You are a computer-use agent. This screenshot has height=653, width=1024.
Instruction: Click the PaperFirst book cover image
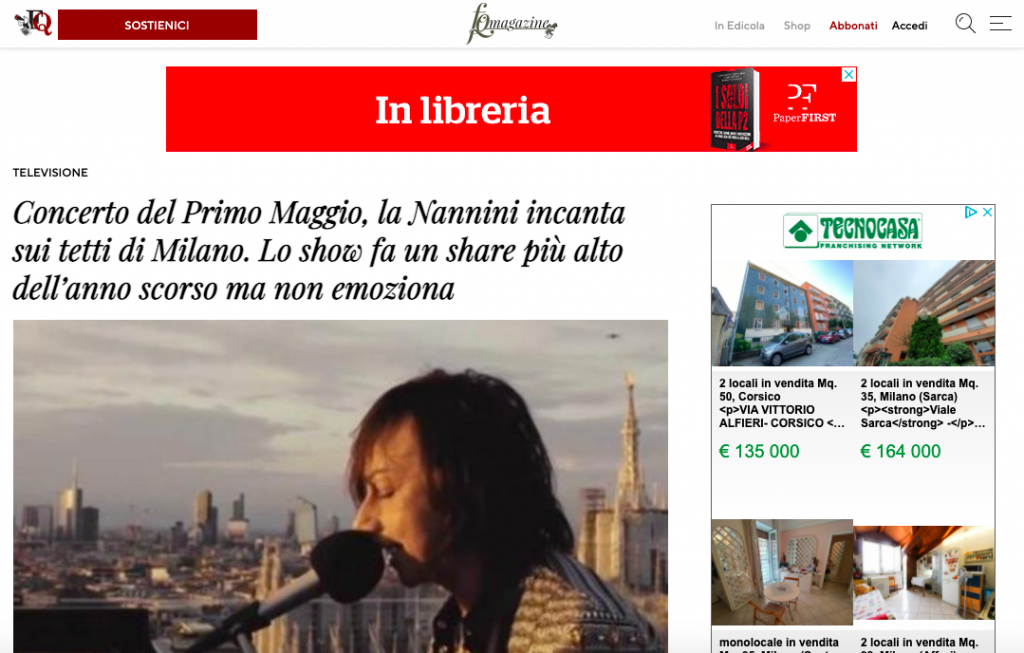(x=735, y=109)
